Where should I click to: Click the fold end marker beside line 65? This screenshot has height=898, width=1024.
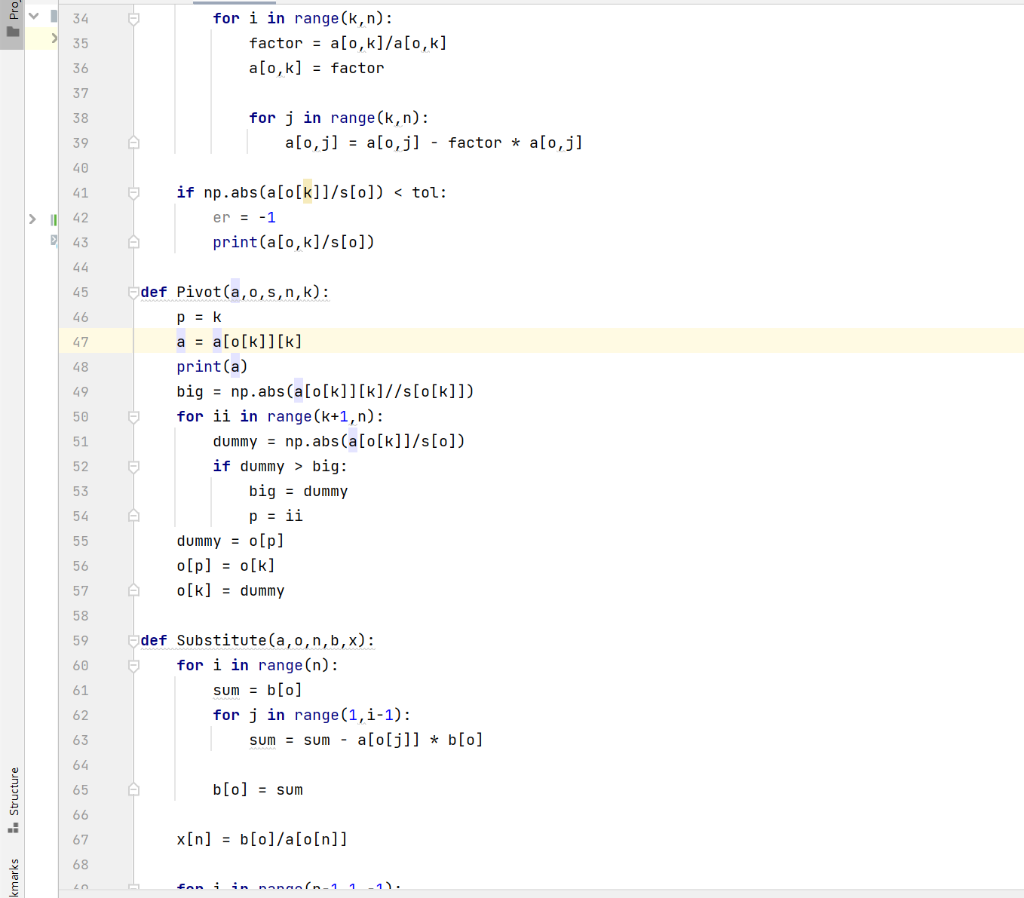133,789
